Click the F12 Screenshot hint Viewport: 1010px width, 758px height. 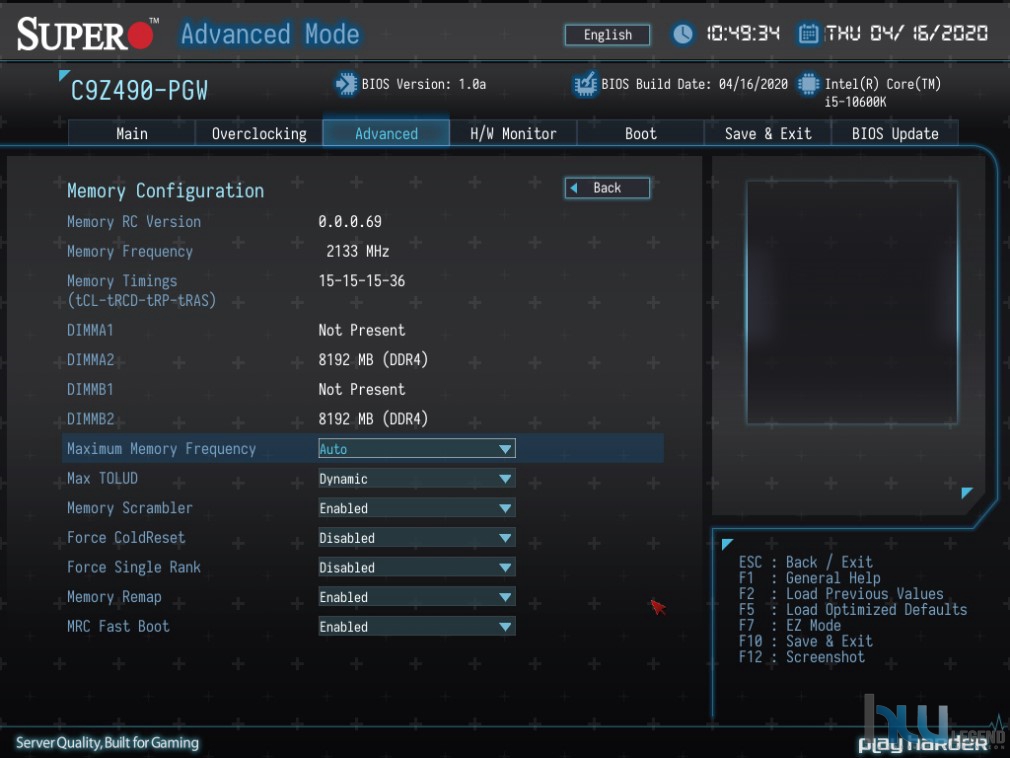801,657
